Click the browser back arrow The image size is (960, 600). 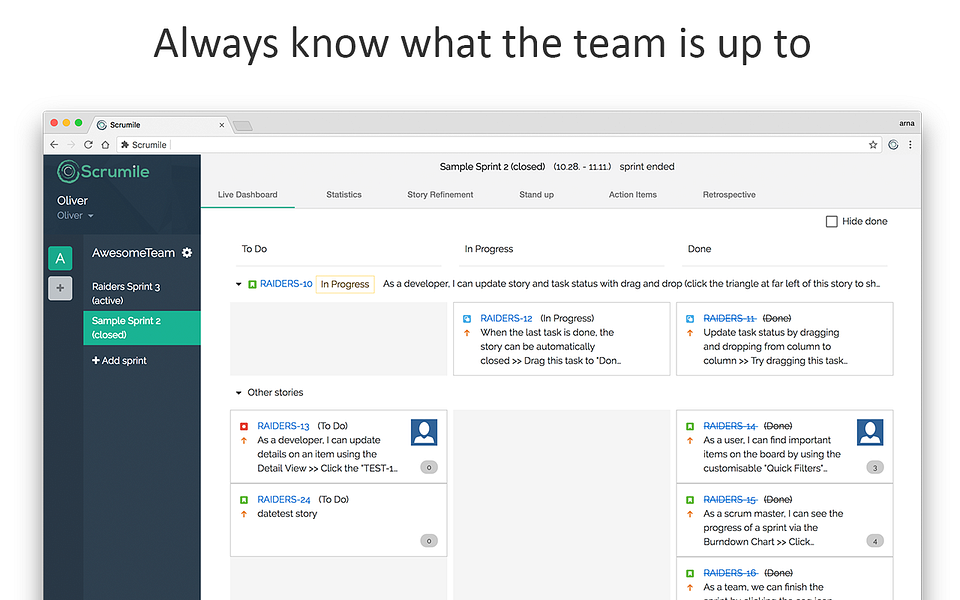click(x=54, y=144)
